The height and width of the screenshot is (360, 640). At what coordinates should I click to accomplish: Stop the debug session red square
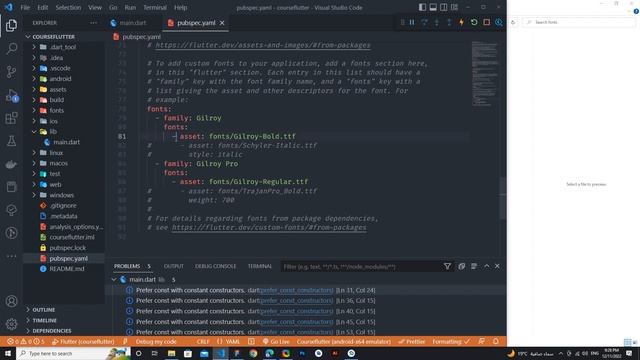point(487,22)
